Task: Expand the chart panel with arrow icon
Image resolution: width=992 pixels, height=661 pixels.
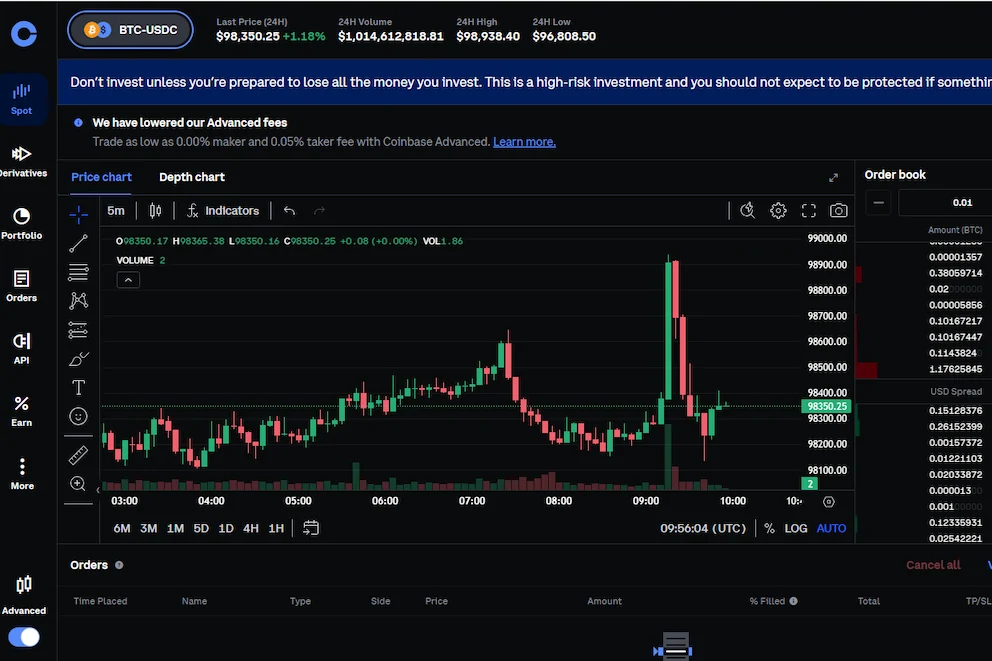Action: [x=833, y=178]
